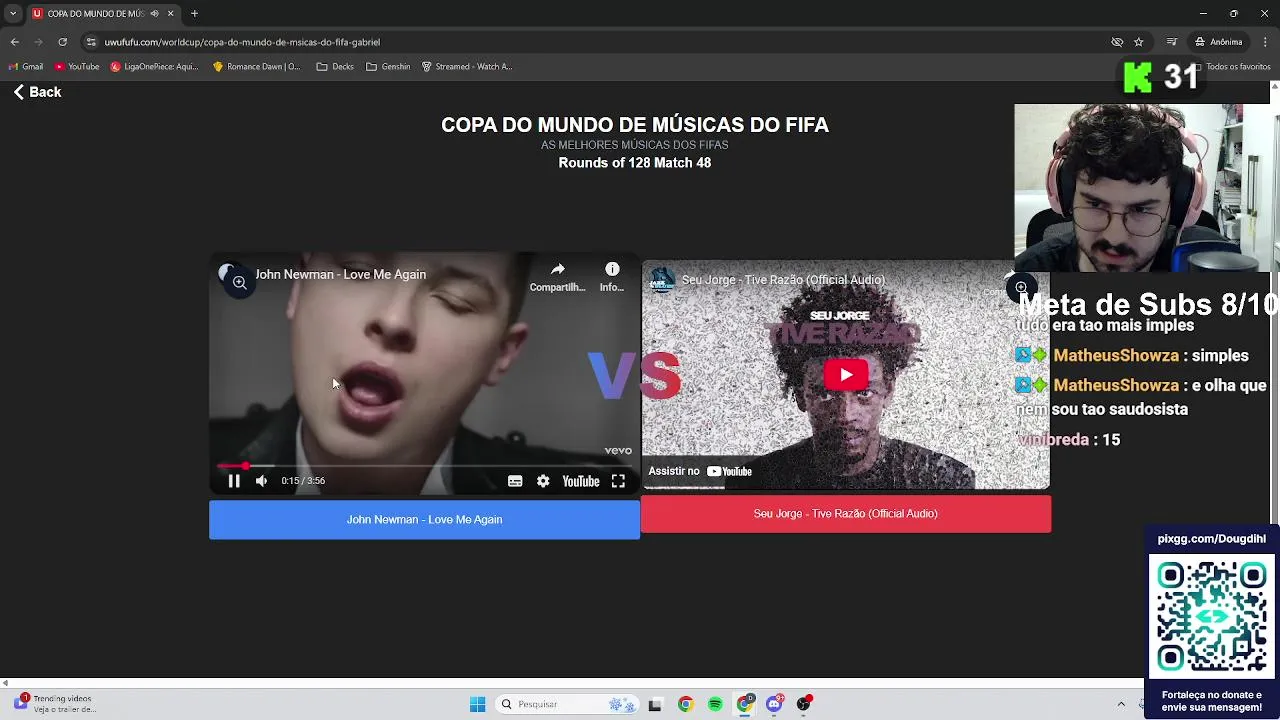Open the Seu Jorge video title link
This screenshot has width=1280, height=720.
[783, 280]
